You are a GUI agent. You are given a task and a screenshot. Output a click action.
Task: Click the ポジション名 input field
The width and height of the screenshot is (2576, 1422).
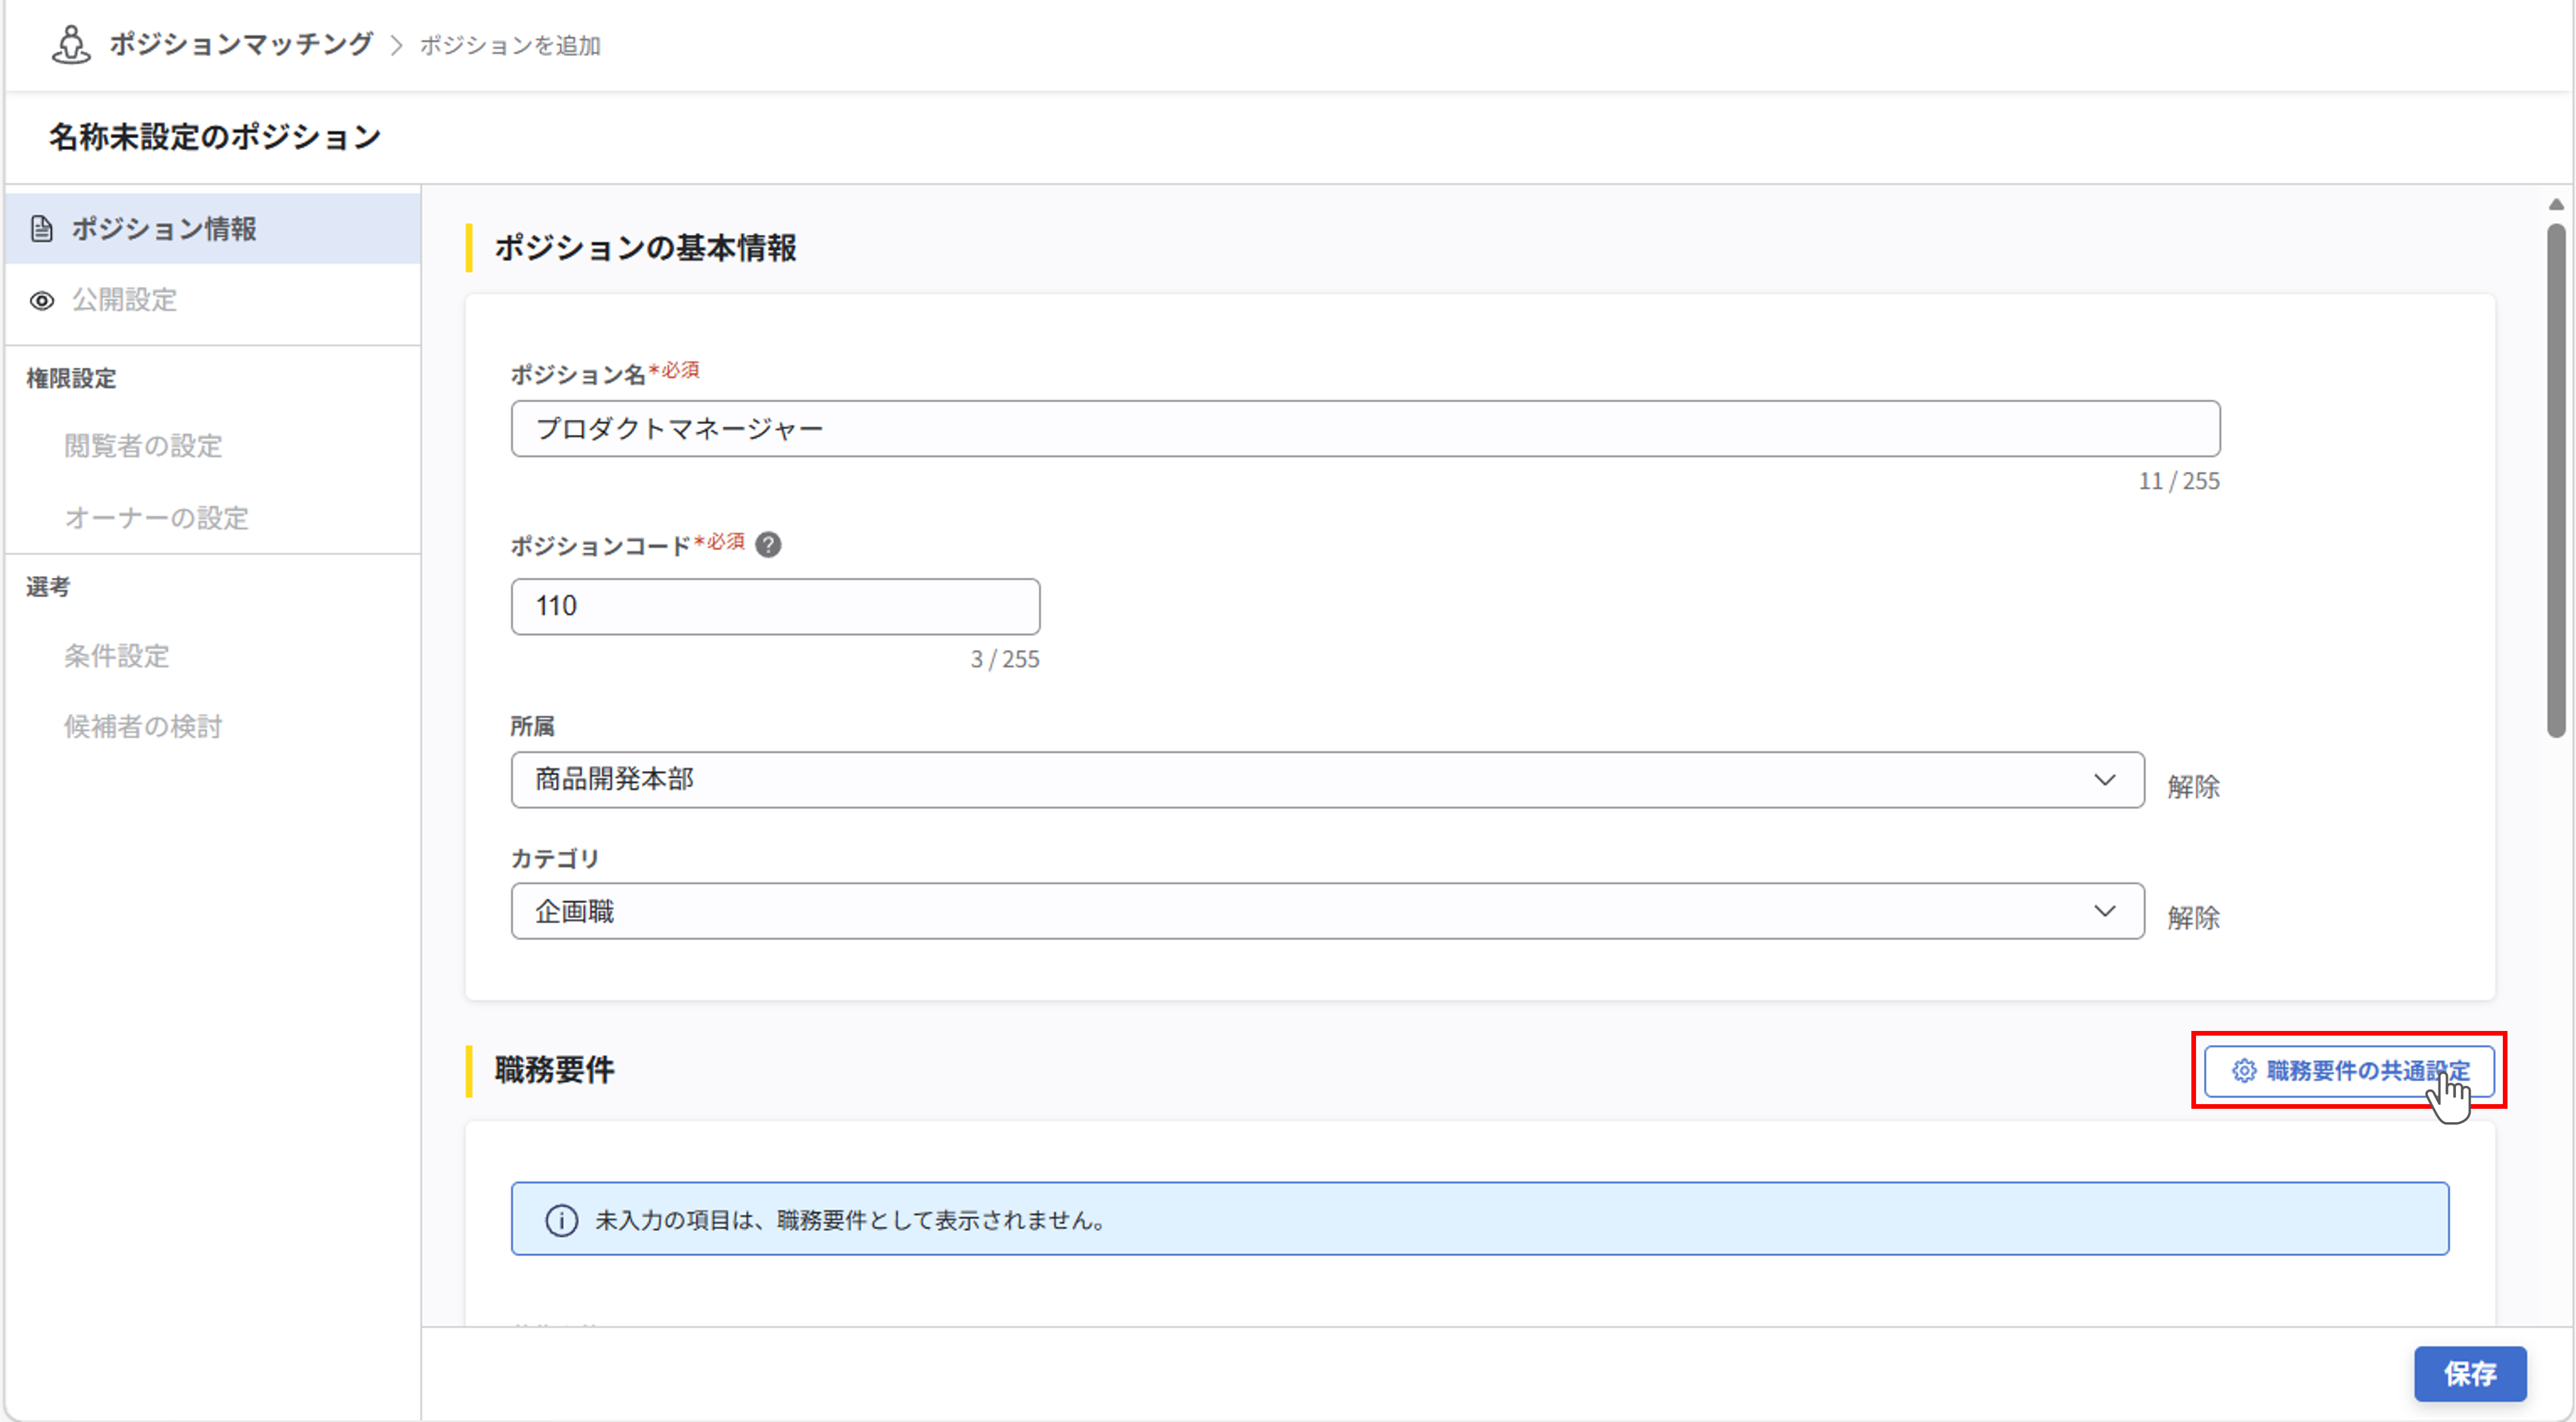tap(1365, 429)
